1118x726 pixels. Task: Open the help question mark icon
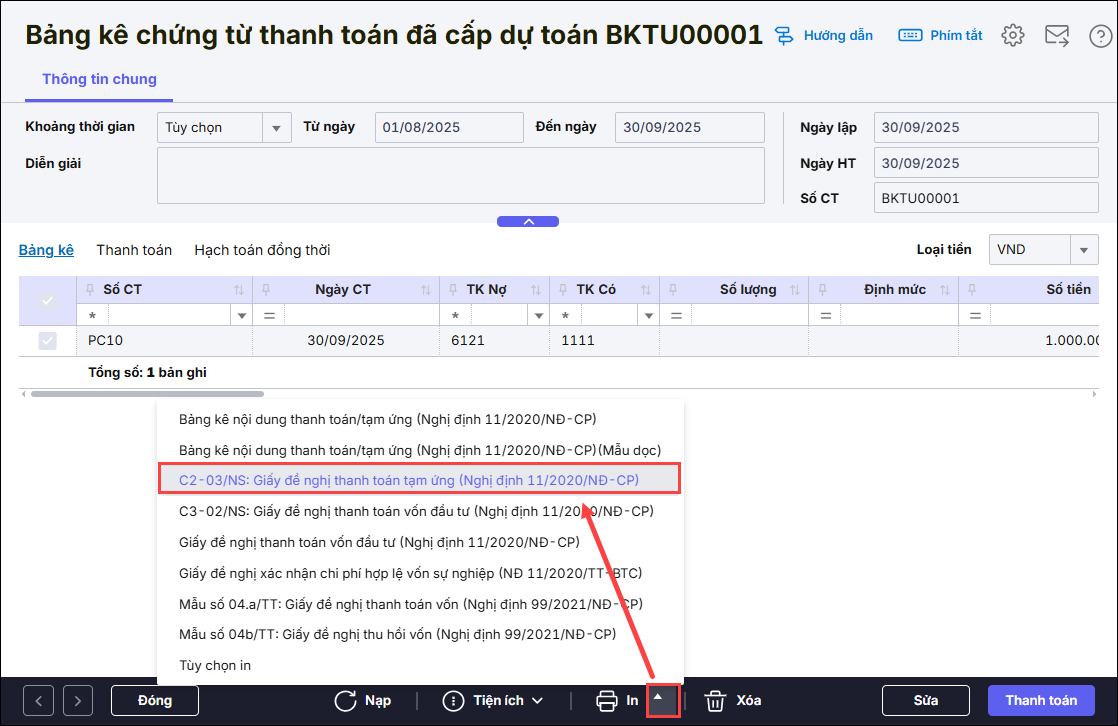tap(1098, 37)
